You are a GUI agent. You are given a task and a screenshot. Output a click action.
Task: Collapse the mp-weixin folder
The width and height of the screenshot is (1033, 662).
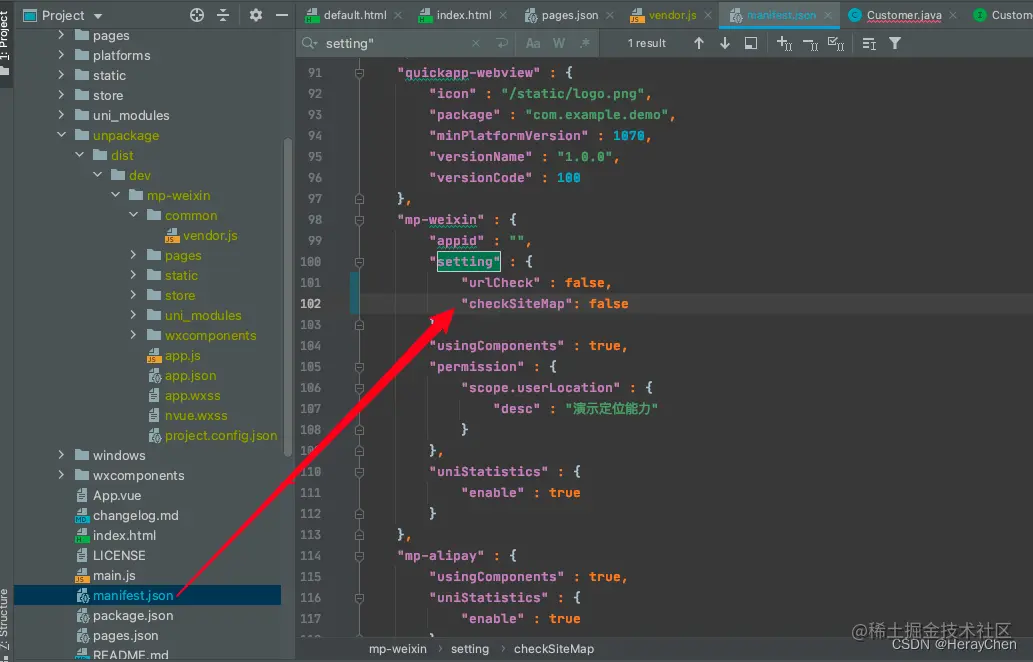click(115, 195)
